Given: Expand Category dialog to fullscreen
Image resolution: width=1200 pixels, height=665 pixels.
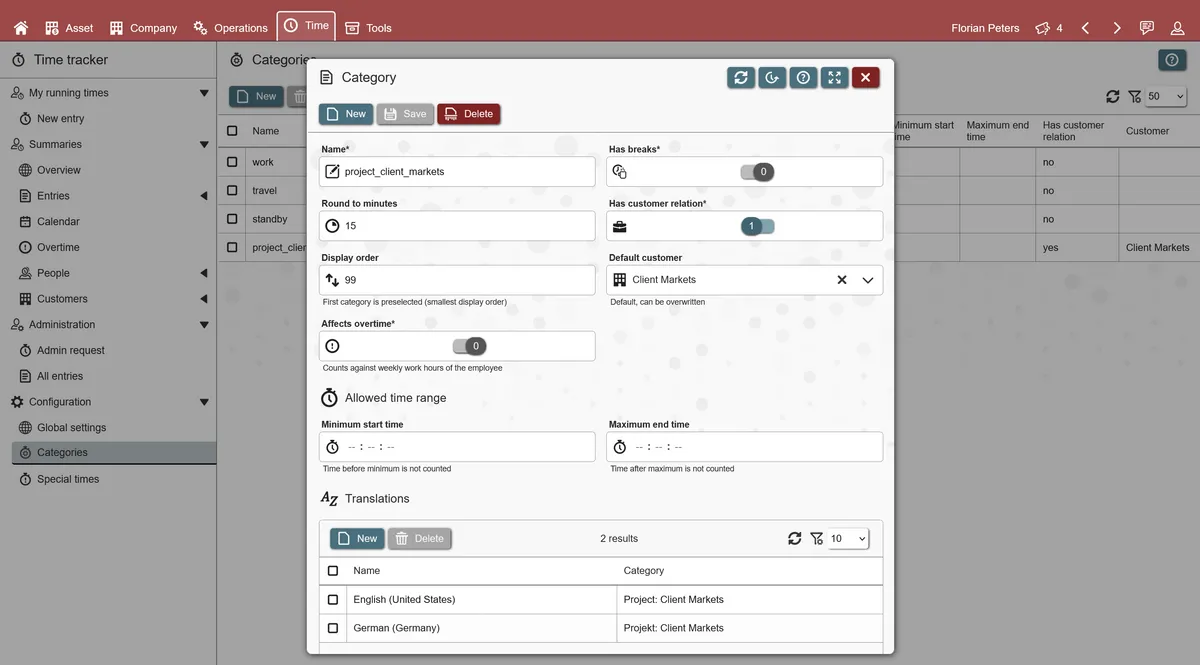Looking at the screenshot, I should point(834,77).
